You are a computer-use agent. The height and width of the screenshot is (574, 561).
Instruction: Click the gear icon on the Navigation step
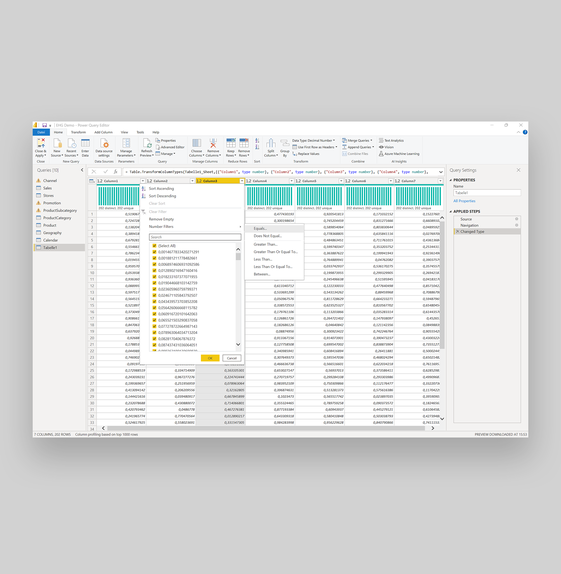point(517,225)
